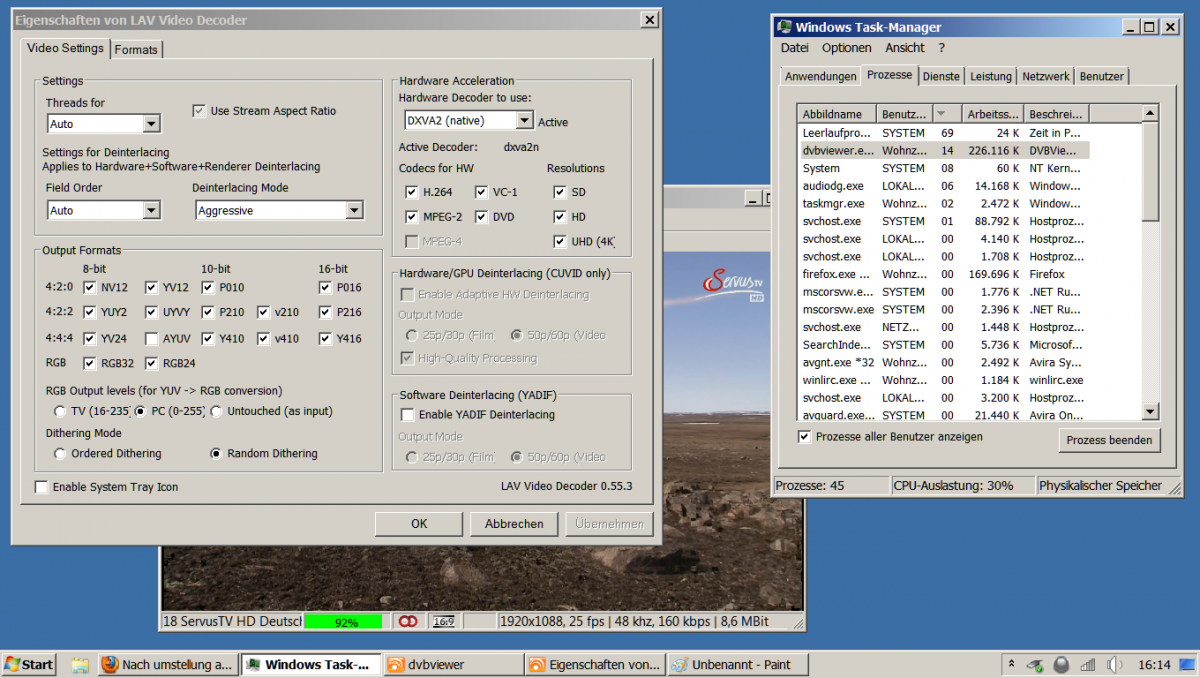The width and height of the screenshot is (1200, 678).
Task: Open the Leistung tab in Task-Manager
Action: click(990, 76)
